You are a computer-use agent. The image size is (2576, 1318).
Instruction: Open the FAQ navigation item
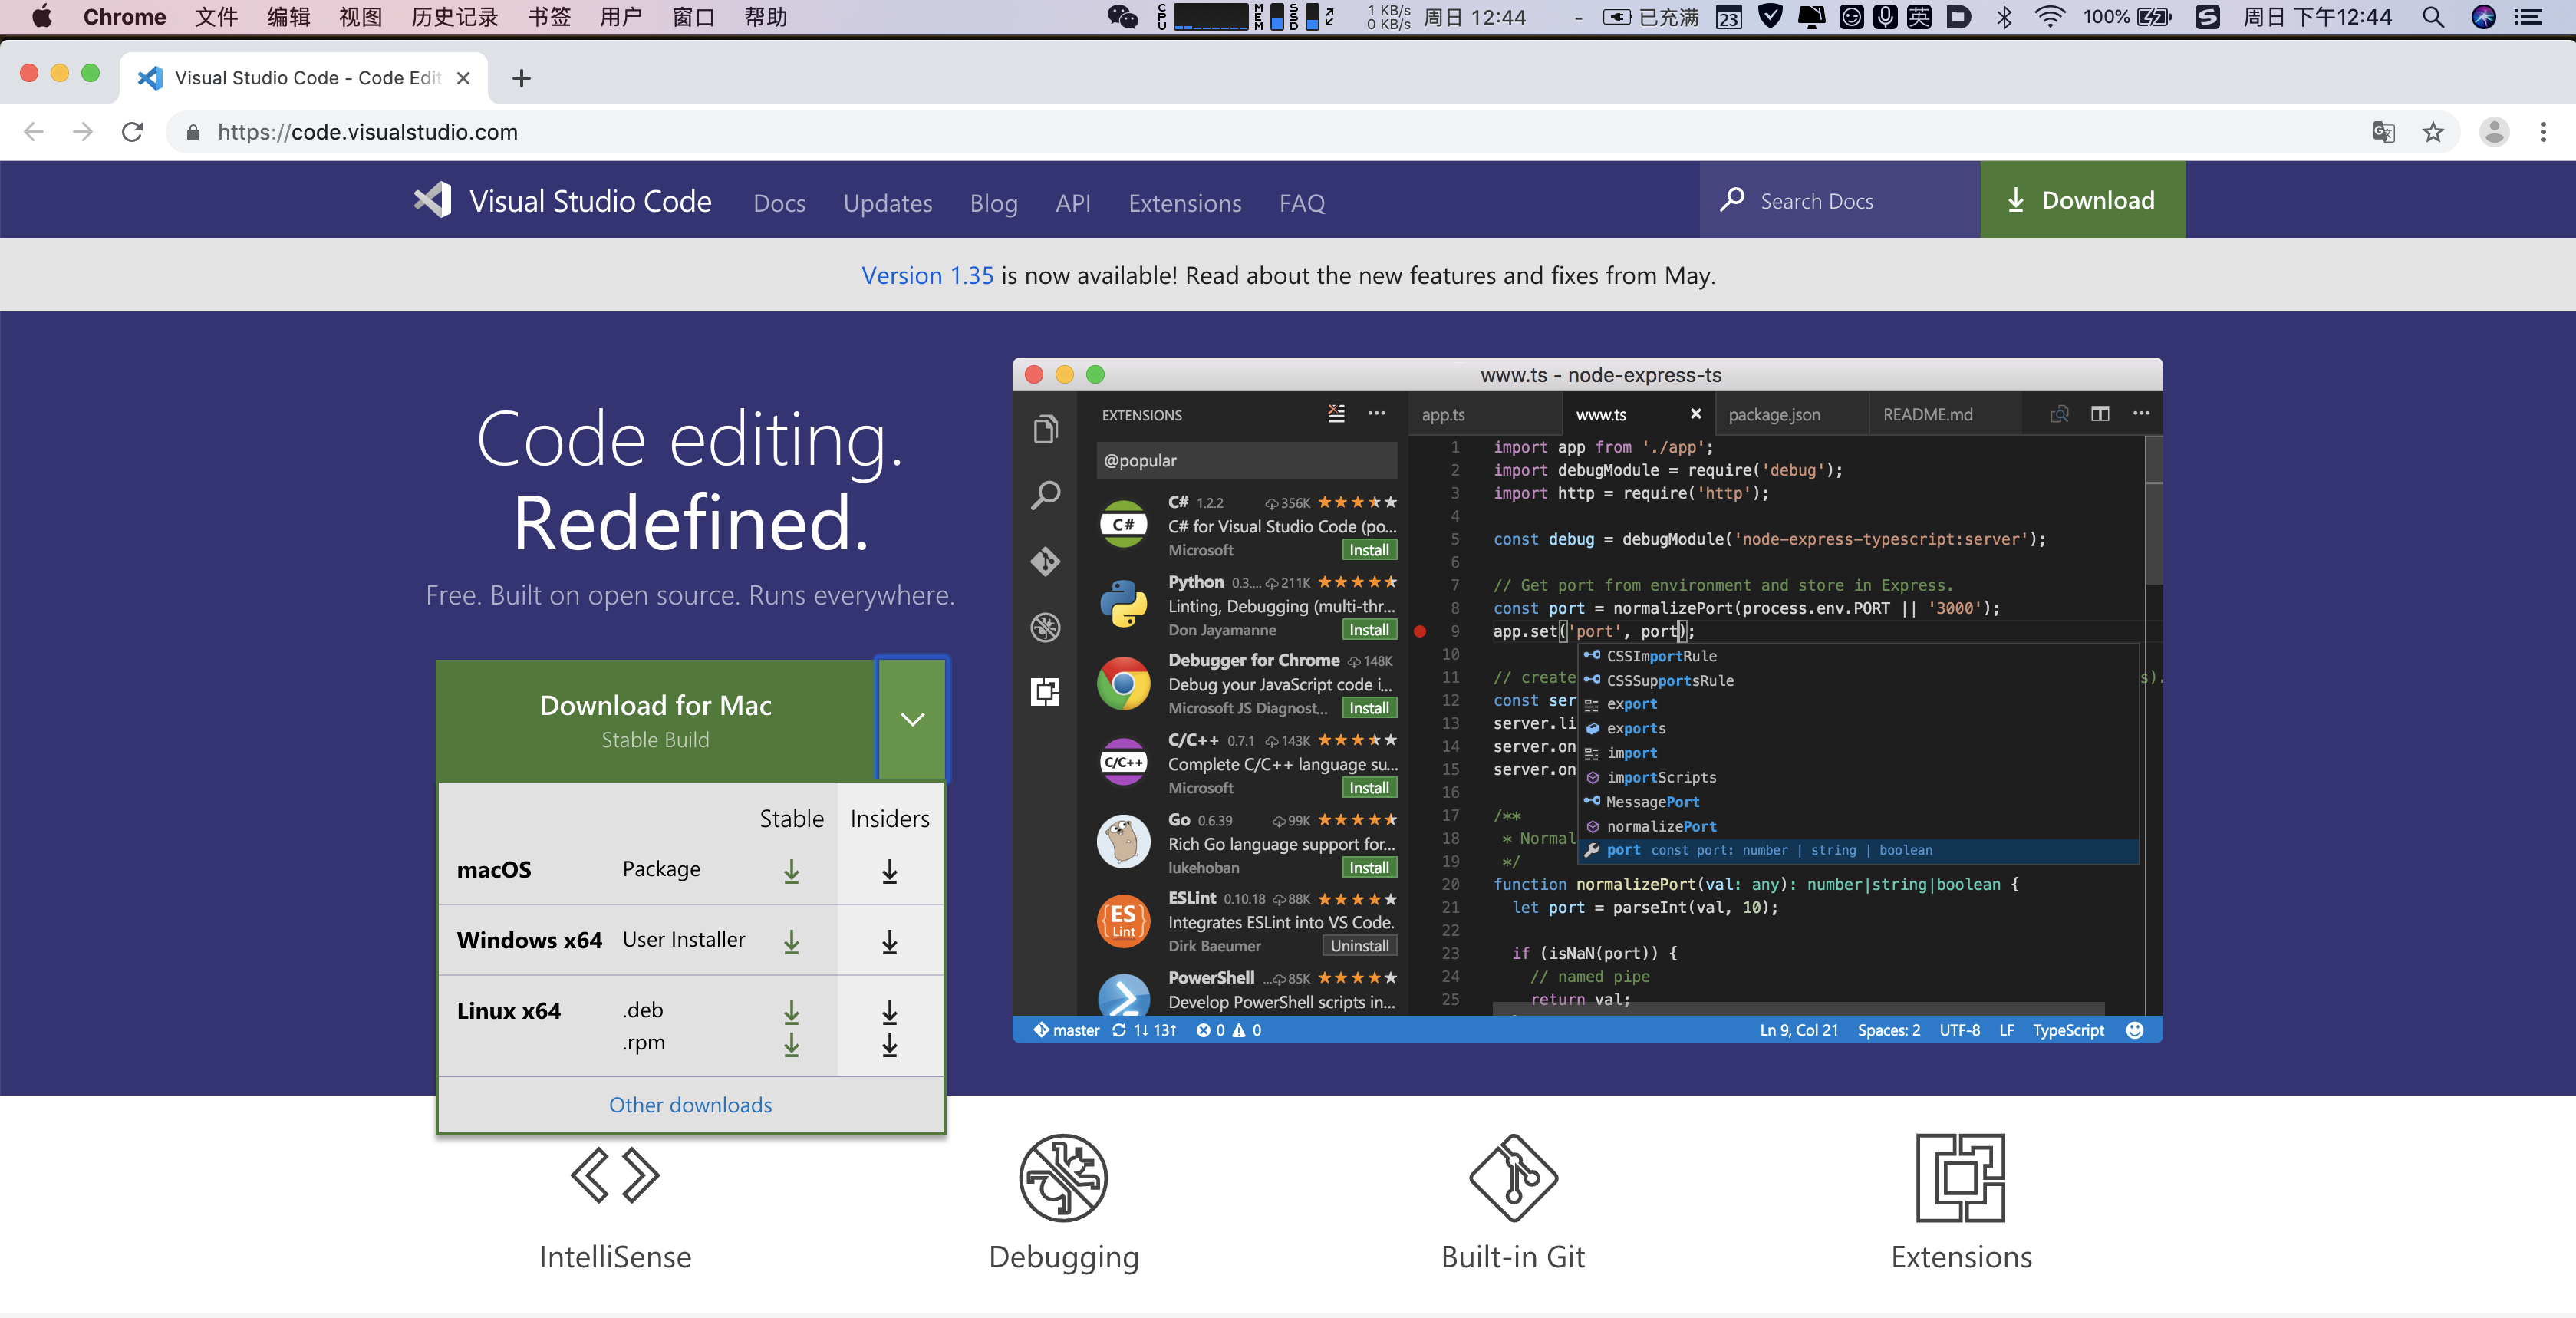tap(1301, 203)
